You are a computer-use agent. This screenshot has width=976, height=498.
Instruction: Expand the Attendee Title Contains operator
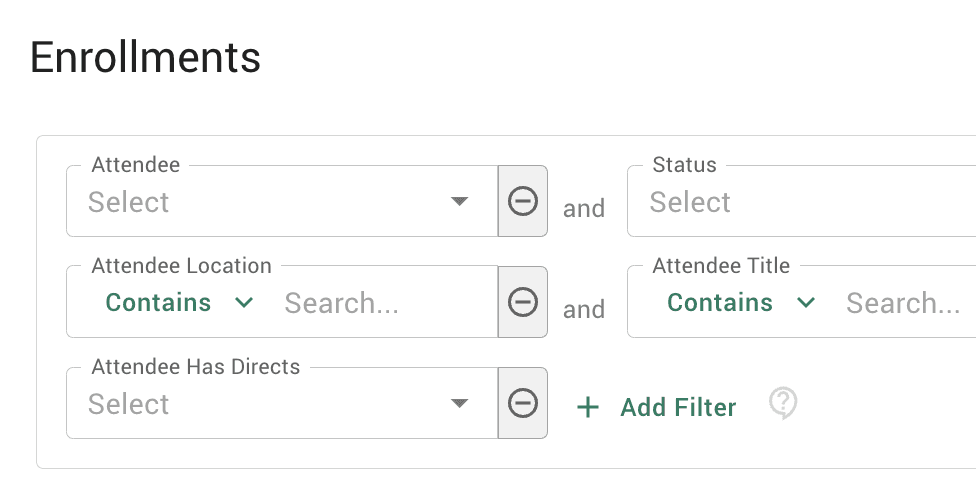[x=741, y=303]
